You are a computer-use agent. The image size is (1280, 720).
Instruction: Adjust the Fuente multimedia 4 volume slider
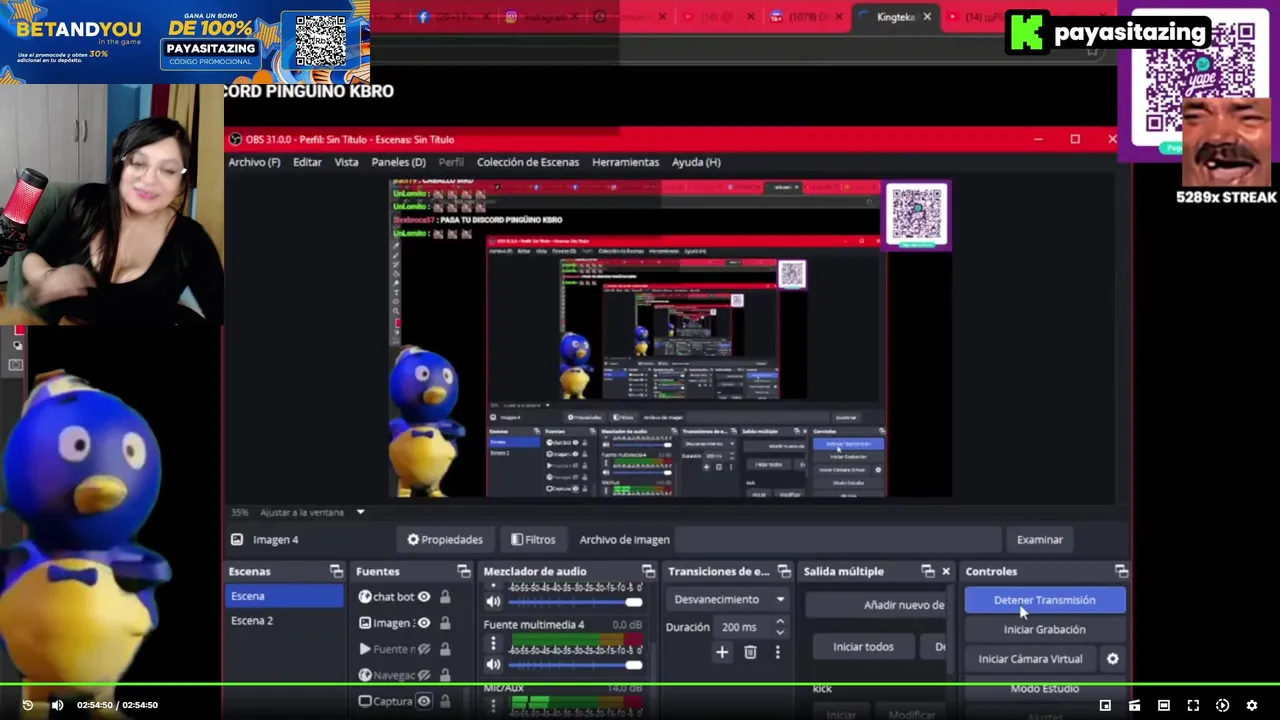pos(574,664)
